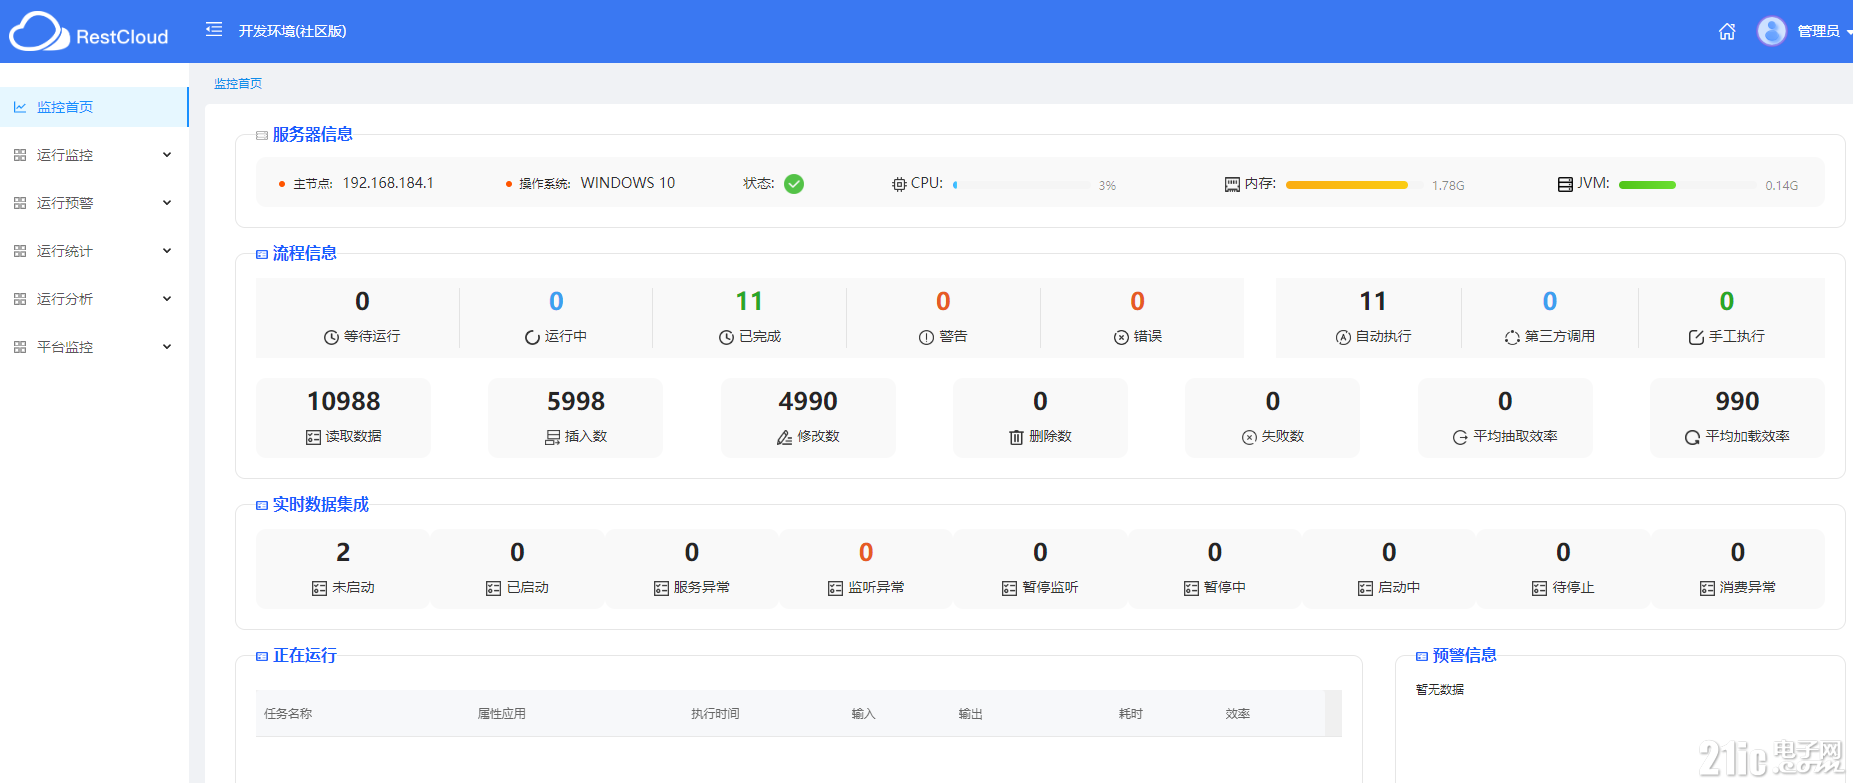Click the green status check icon
1853x783 pixels.
(794, 184)
